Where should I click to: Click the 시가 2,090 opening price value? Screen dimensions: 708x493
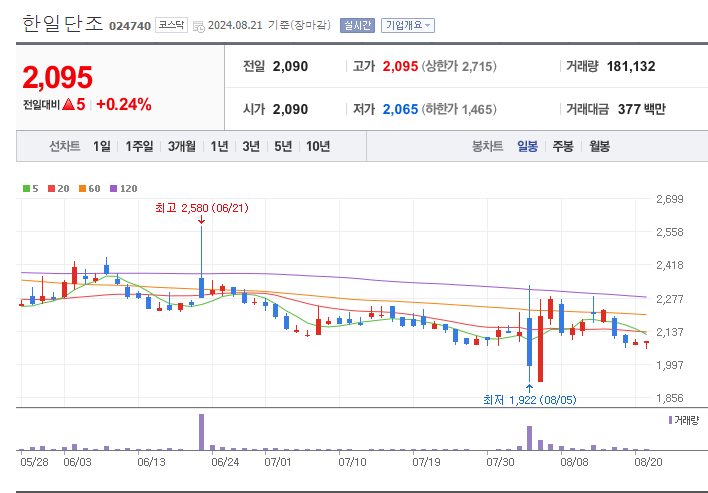pos(290,109)
